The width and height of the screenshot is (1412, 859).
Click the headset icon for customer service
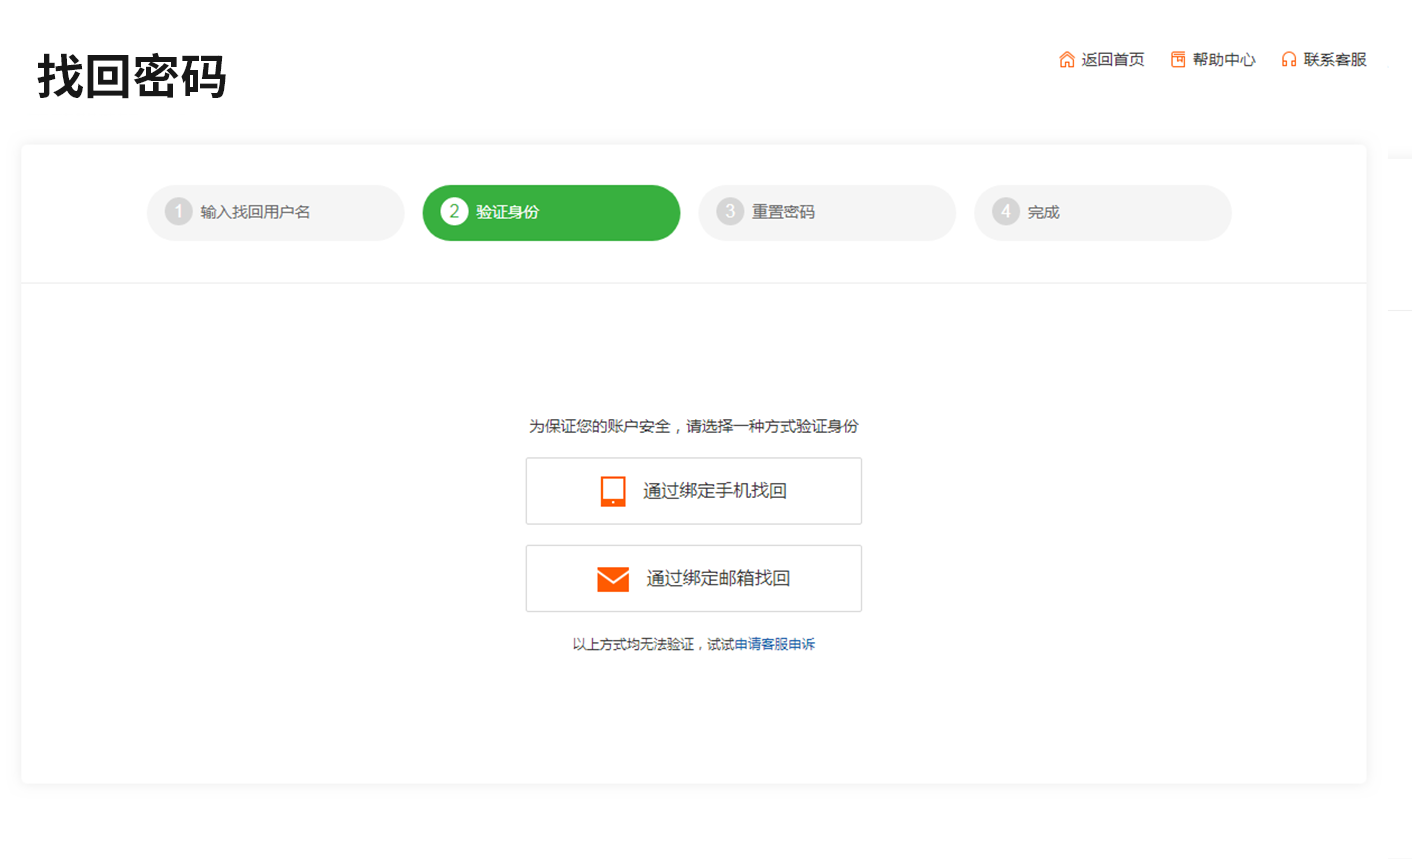1289,60
